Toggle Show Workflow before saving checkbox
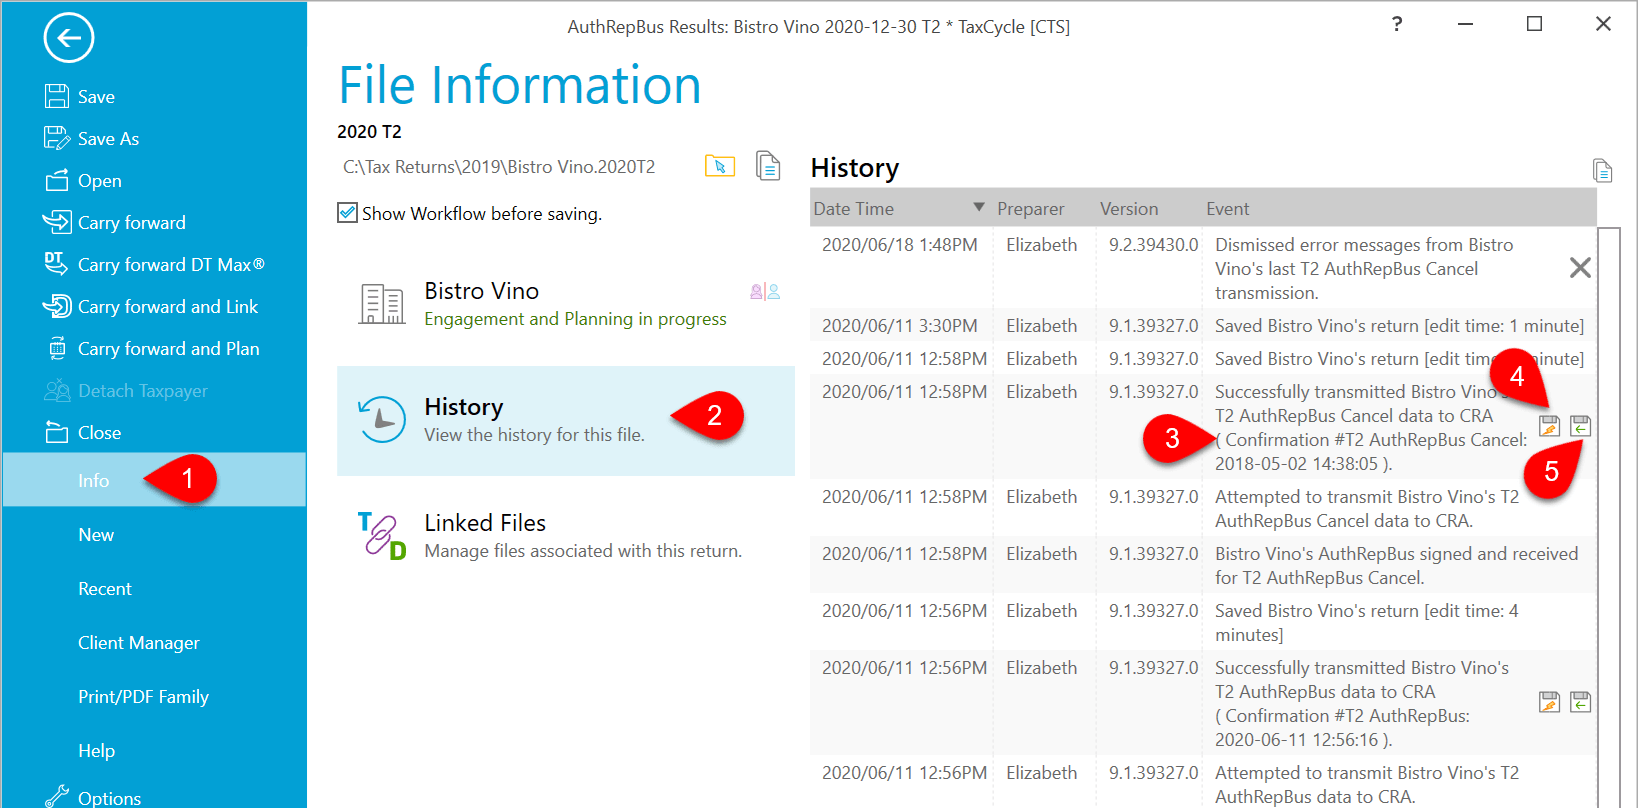The height and width of the screenshot is (808, 1638). click(347, 213)
